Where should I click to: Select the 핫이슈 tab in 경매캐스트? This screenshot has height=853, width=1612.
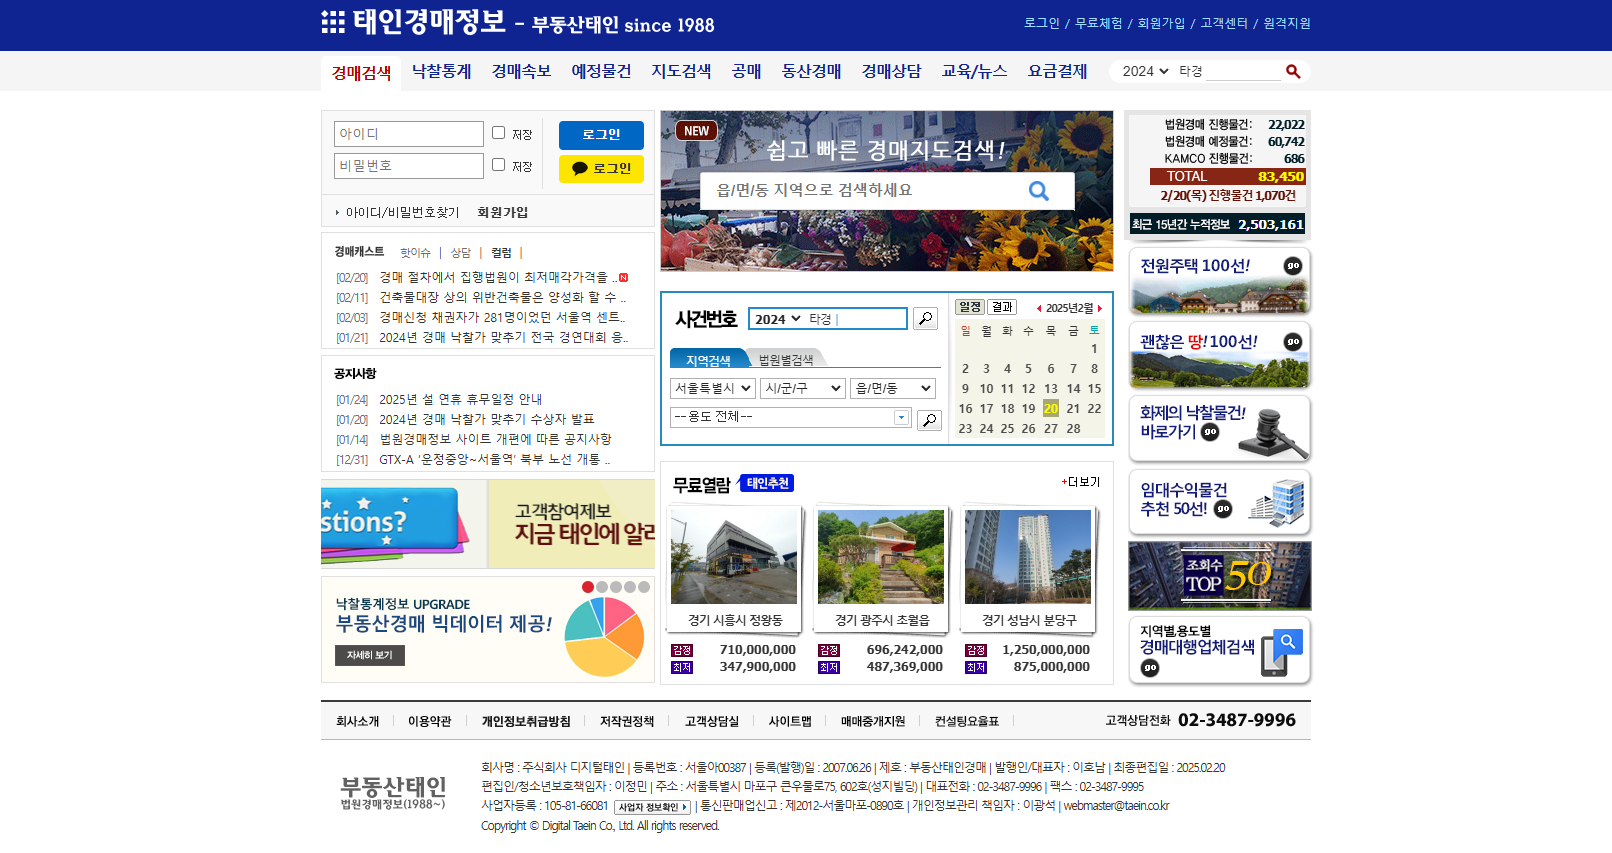coord(415,253)
